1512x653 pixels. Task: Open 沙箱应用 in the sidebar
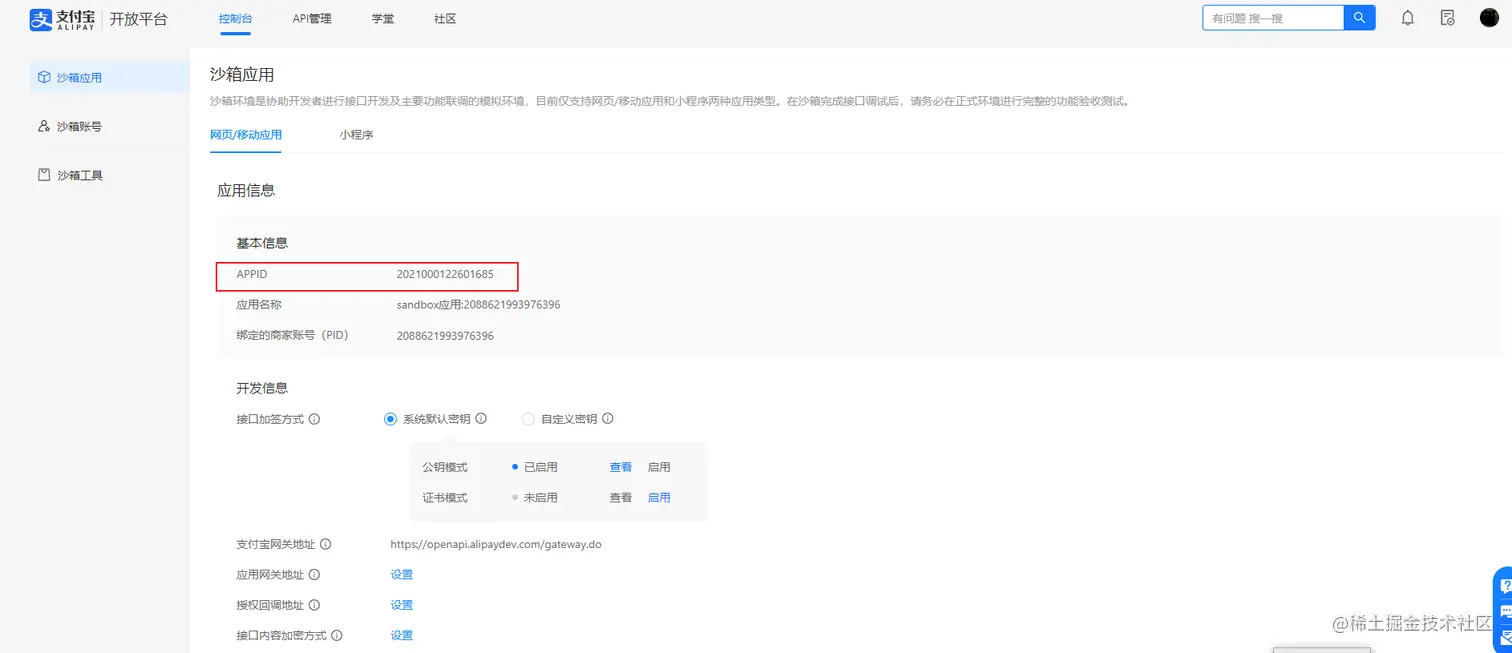pyautogui.click(x=110, y=77)
